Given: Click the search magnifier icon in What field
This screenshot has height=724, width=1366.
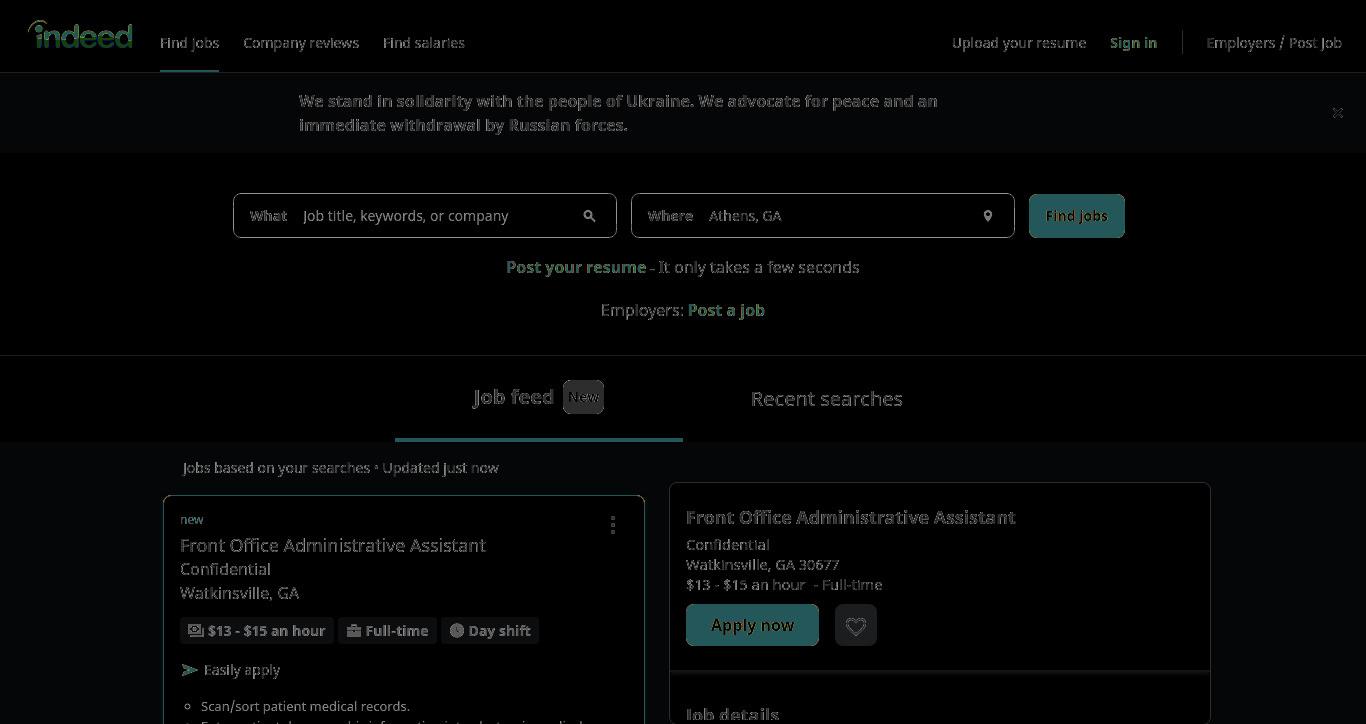Looking at the screenshot, I should click(x=589, y=216).
